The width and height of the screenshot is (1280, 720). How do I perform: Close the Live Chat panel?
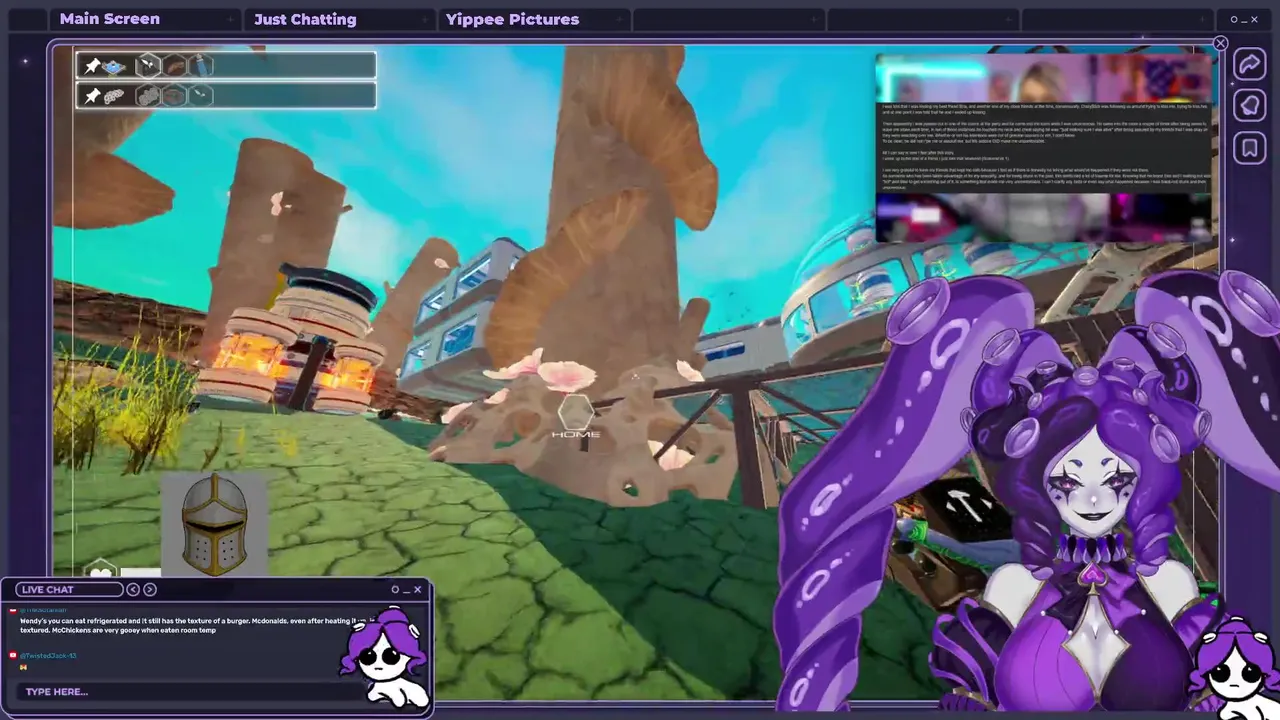click(417, 589)
